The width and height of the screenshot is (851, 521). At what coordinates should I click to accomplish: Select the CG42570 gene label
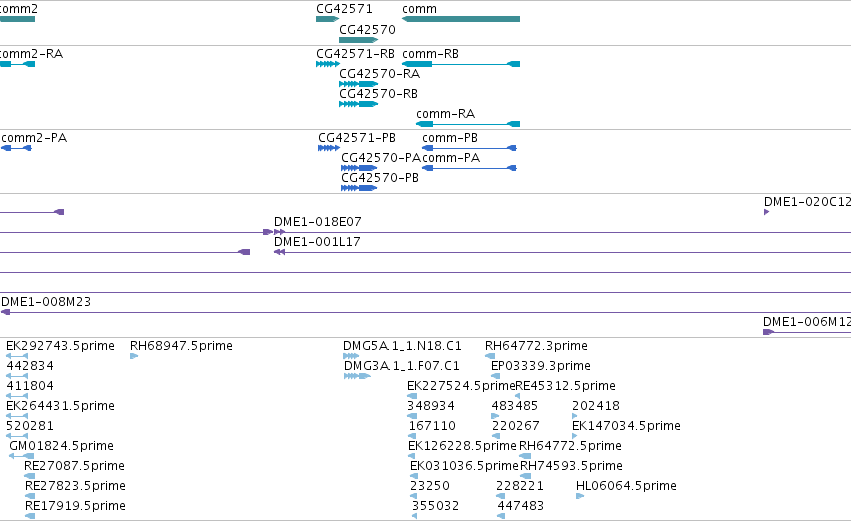(367, 30)
